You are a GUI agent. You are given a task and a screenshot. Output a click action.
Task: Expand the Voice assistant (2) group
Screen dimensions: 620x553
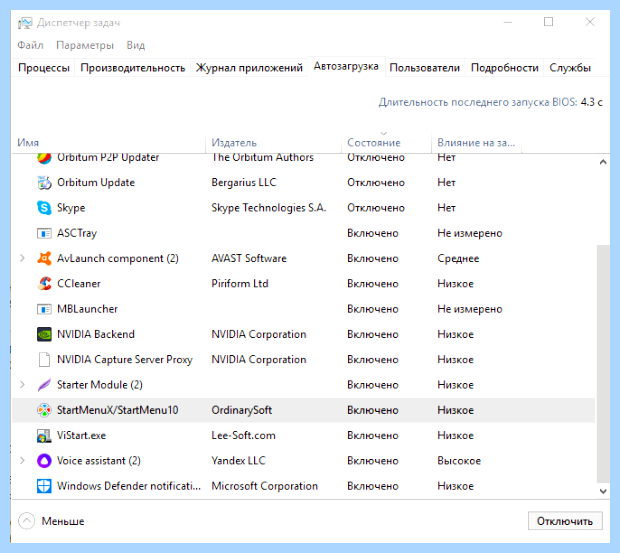click(23, 461)
